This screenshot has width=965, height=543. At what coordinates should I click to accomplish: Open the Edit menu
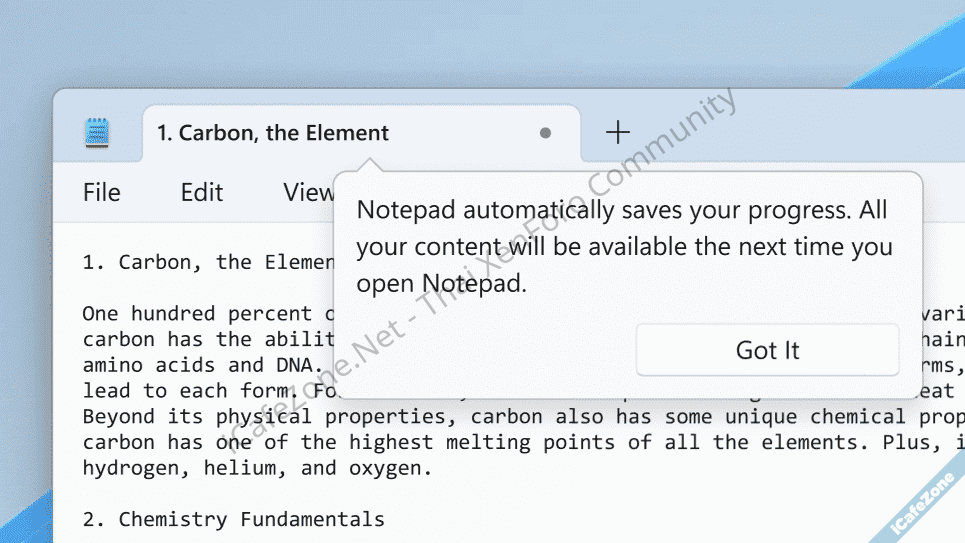pos(201,192)
